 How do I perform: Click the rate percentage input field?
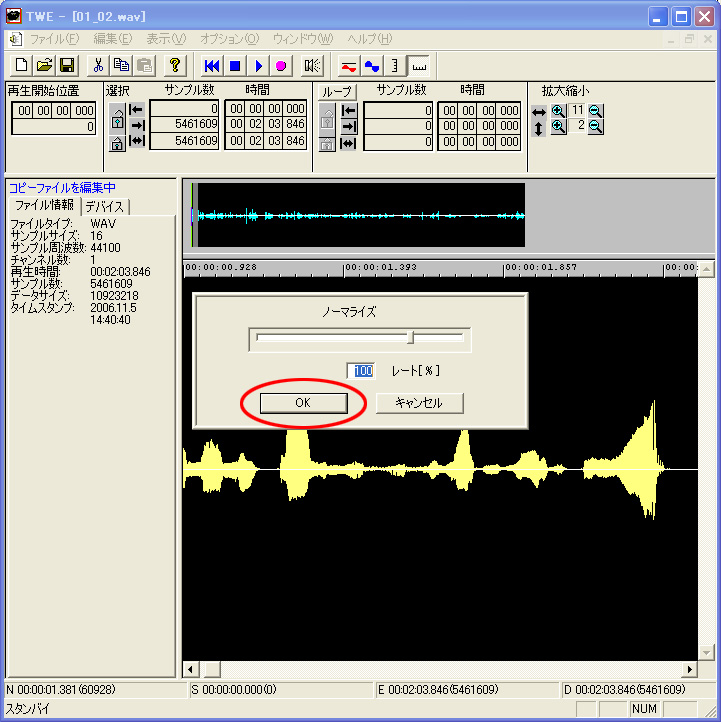[x=361, y=371]
